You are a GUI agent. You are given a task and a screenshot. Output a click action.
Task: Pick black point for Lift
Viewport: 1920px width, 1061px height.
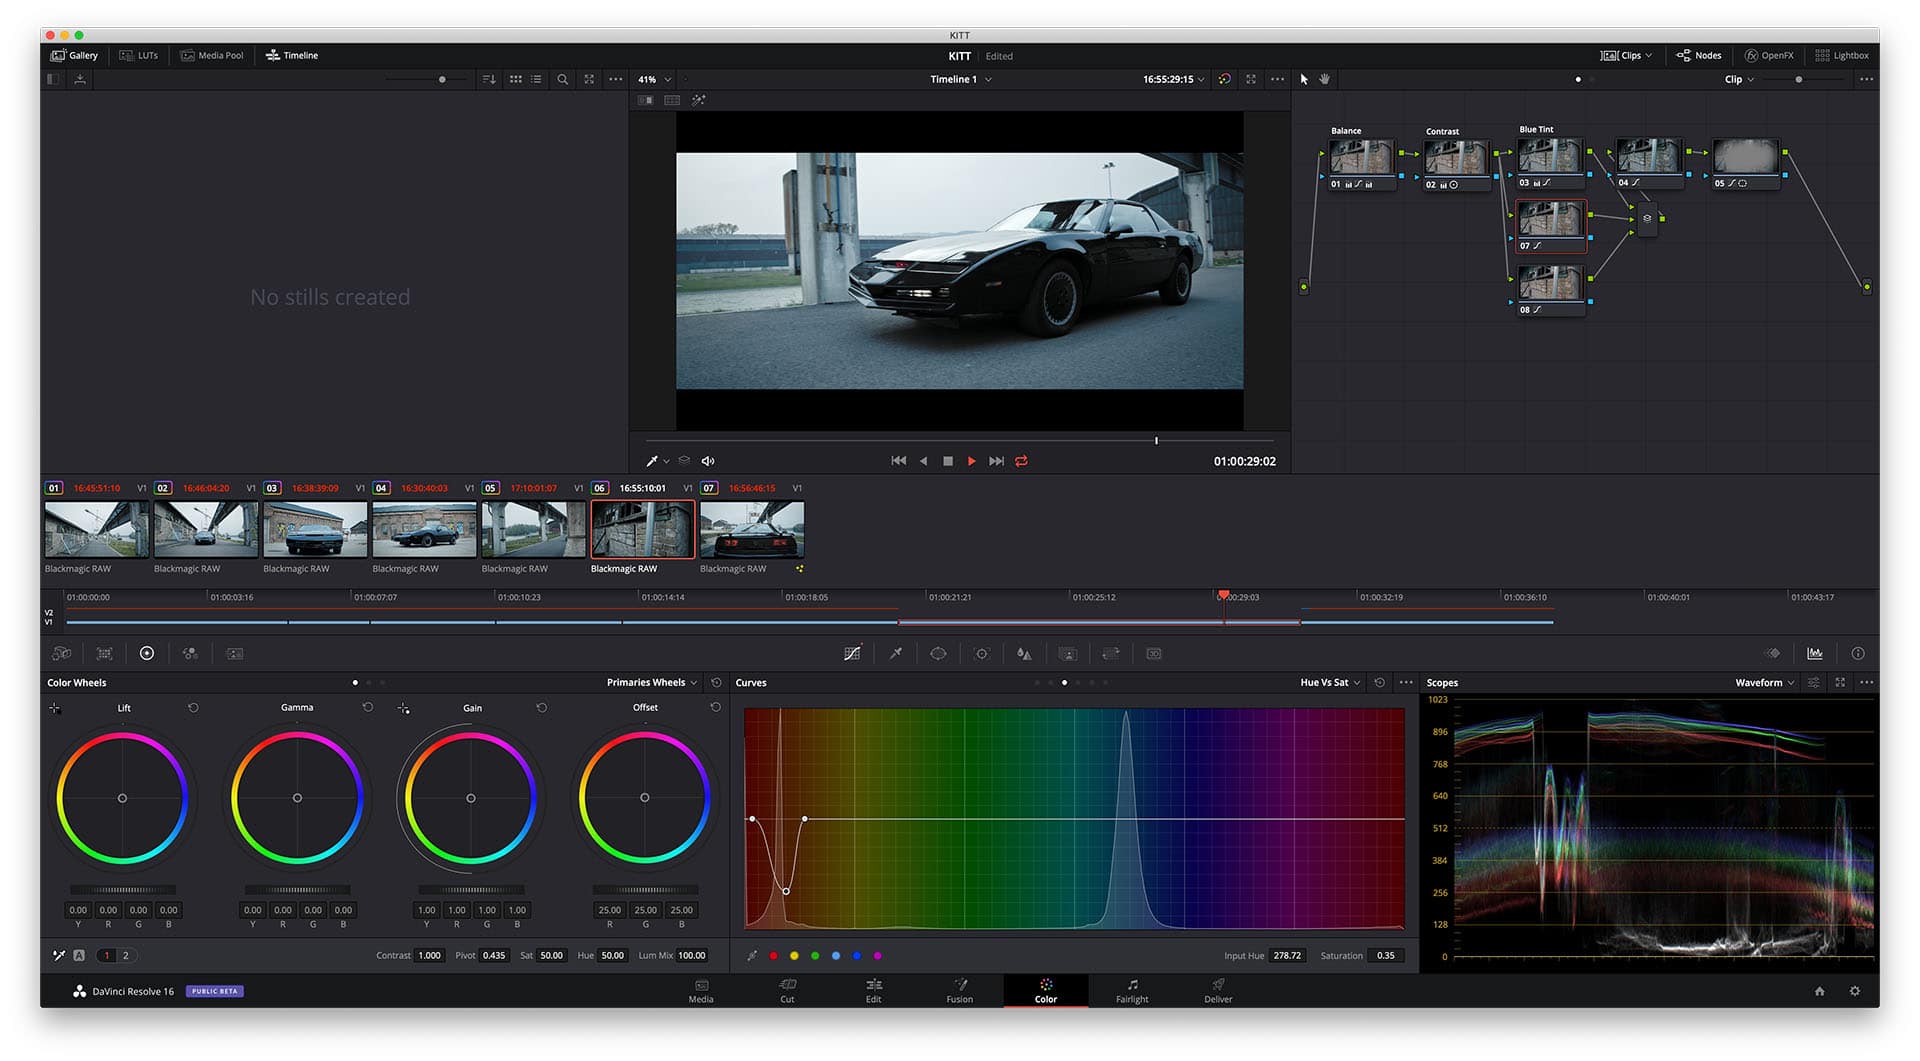(55, 708)
